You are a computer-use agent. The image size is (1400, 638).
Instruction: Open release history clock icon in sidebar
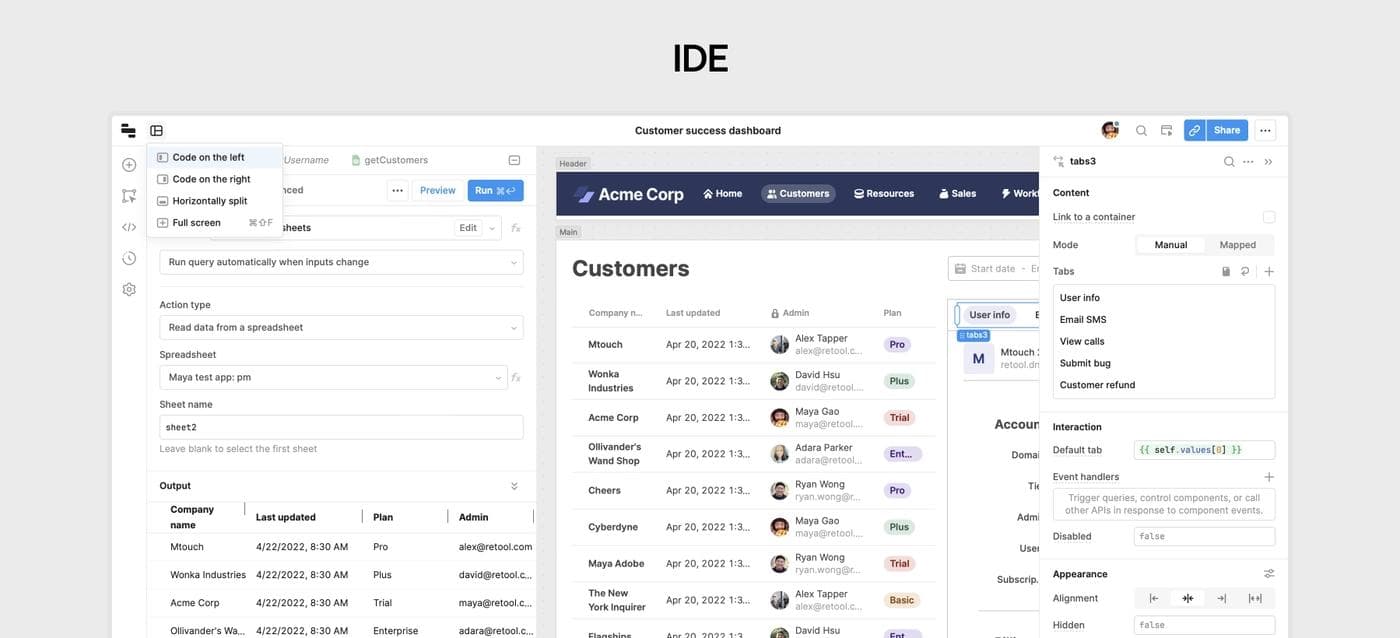coord(129,258)
